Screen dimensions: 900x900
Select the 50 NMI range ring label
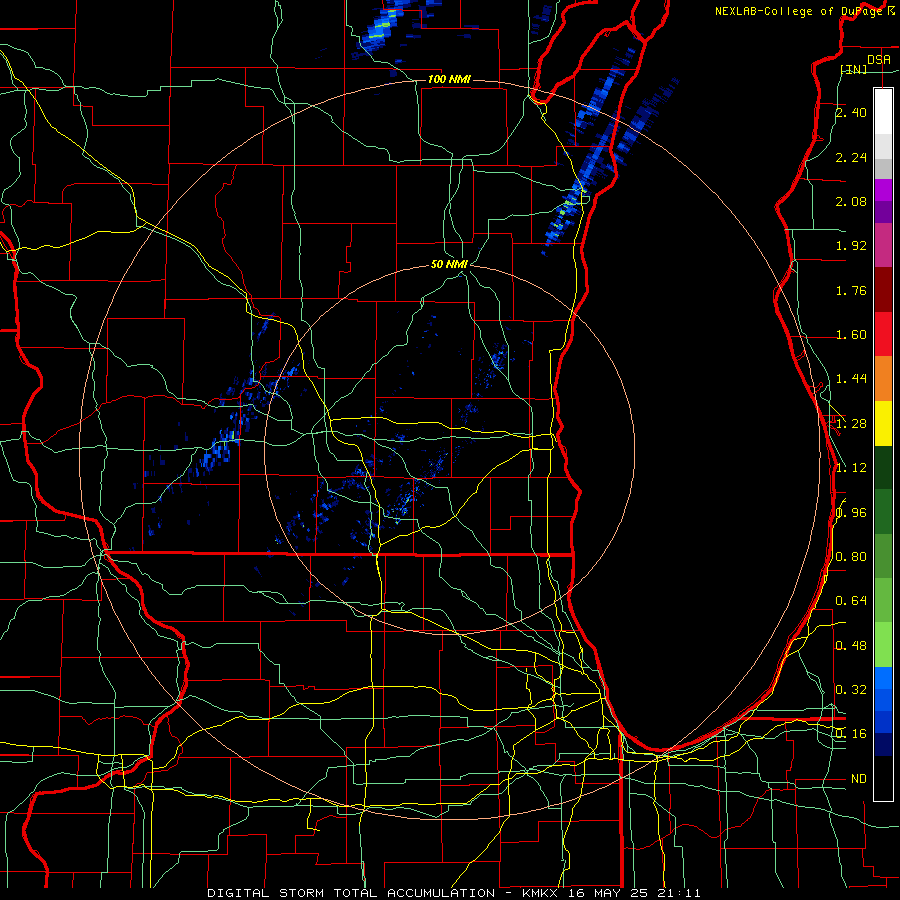click(449, 264)
